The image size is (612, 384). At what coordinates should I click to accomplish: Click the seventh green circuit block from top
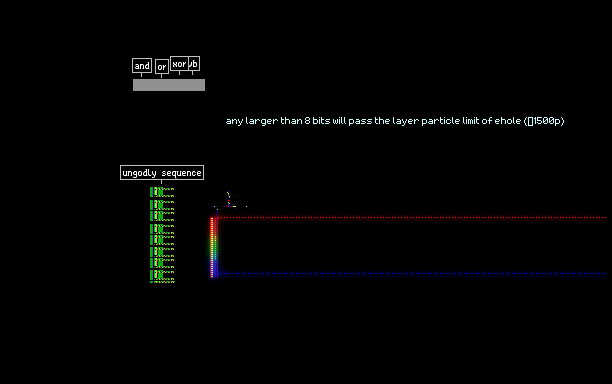tap(162, 263)
